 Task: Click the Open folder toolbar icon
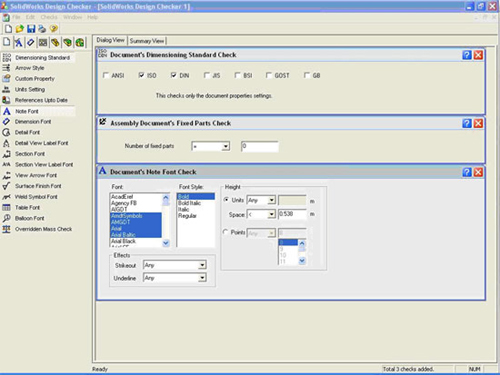point(20,29)
